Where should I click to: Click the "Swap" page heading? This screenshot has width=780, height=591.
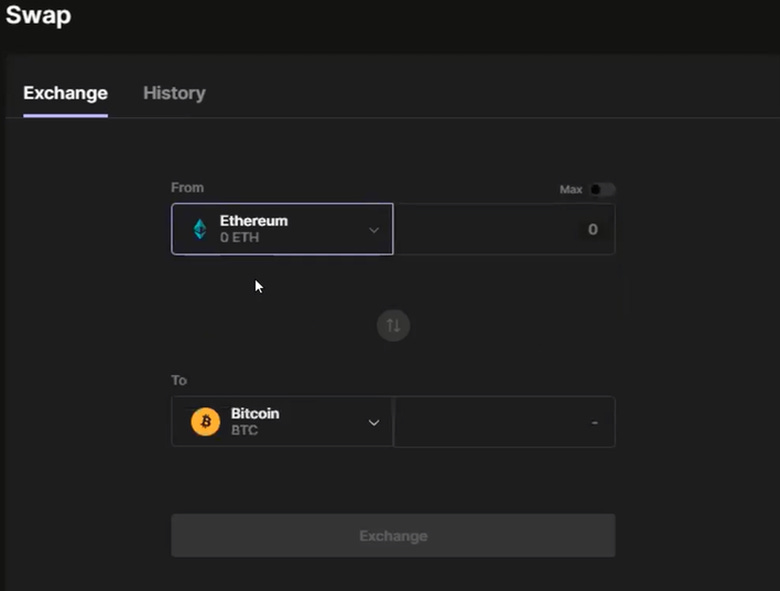click(38, 15)
